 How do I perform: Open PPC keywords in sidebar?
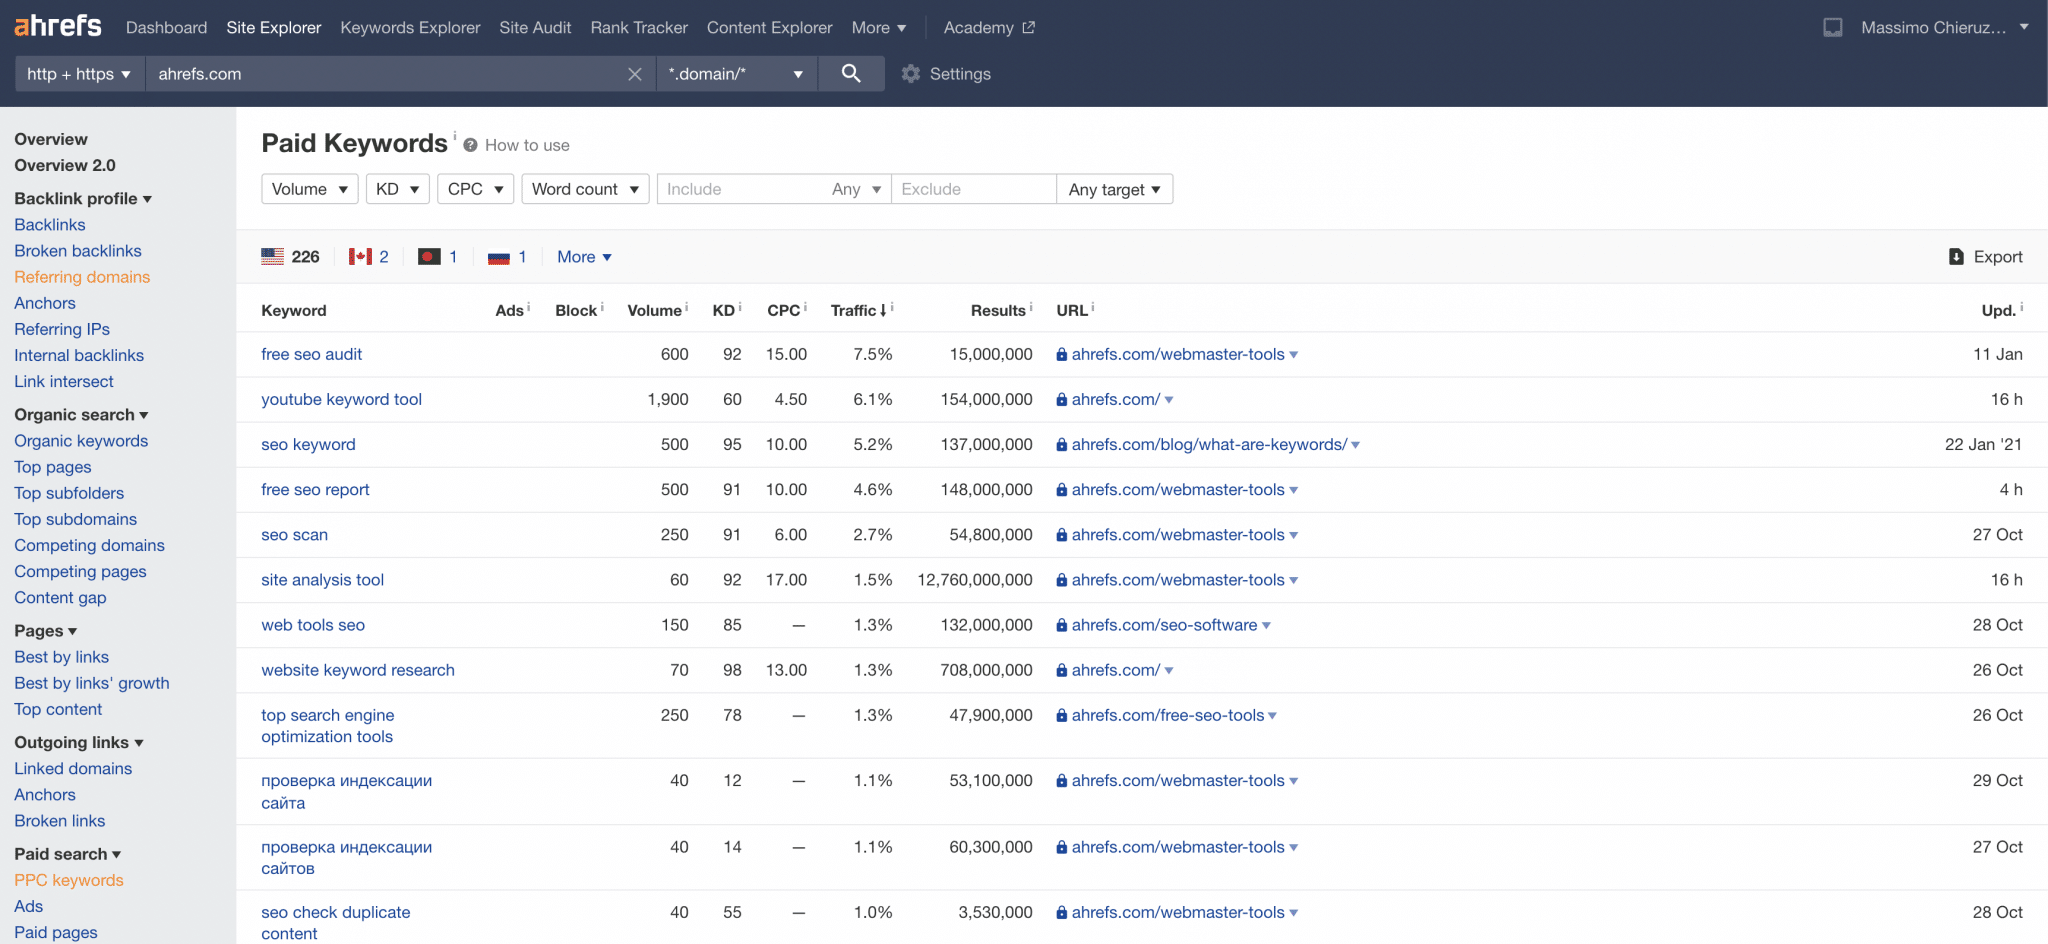point(69,880)
